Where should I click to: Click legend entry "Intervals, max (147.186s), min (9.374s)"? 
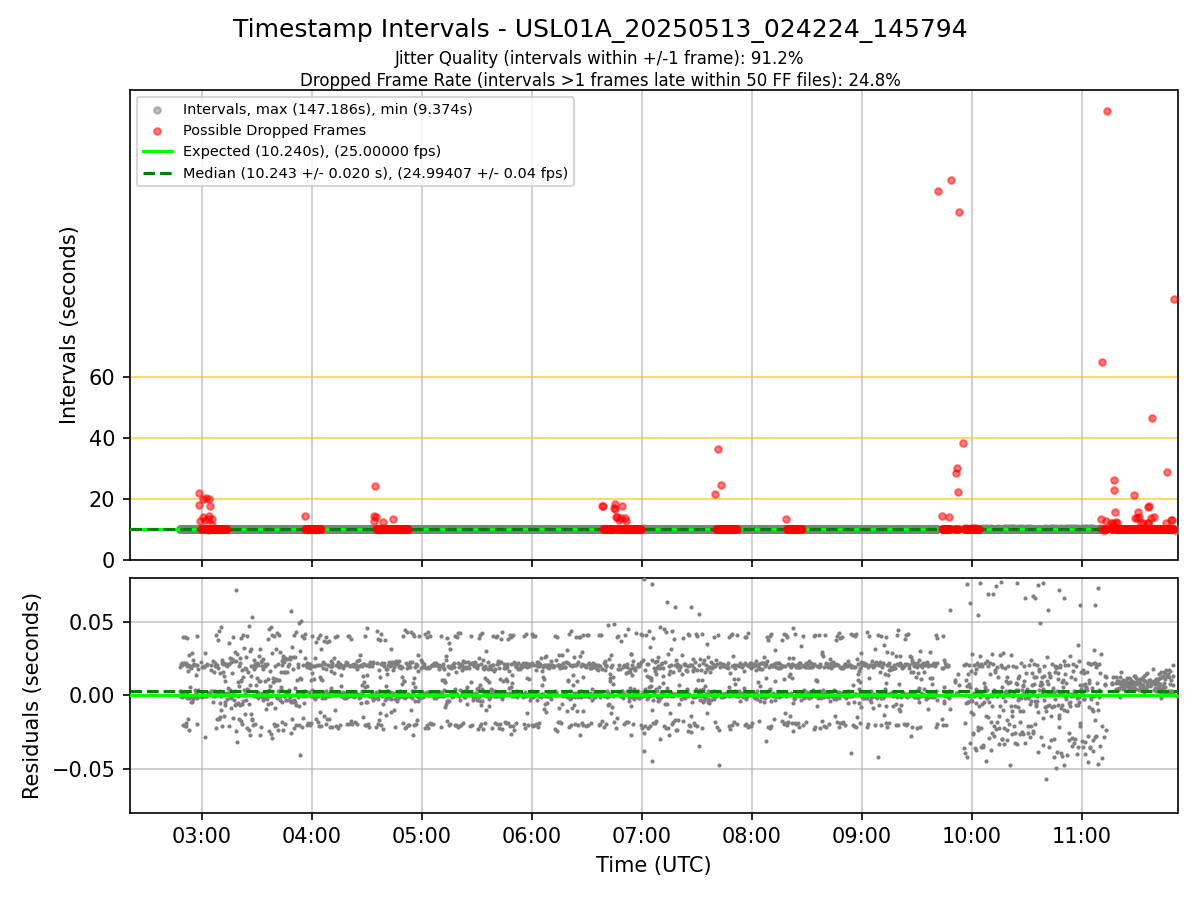pos(328,108)
